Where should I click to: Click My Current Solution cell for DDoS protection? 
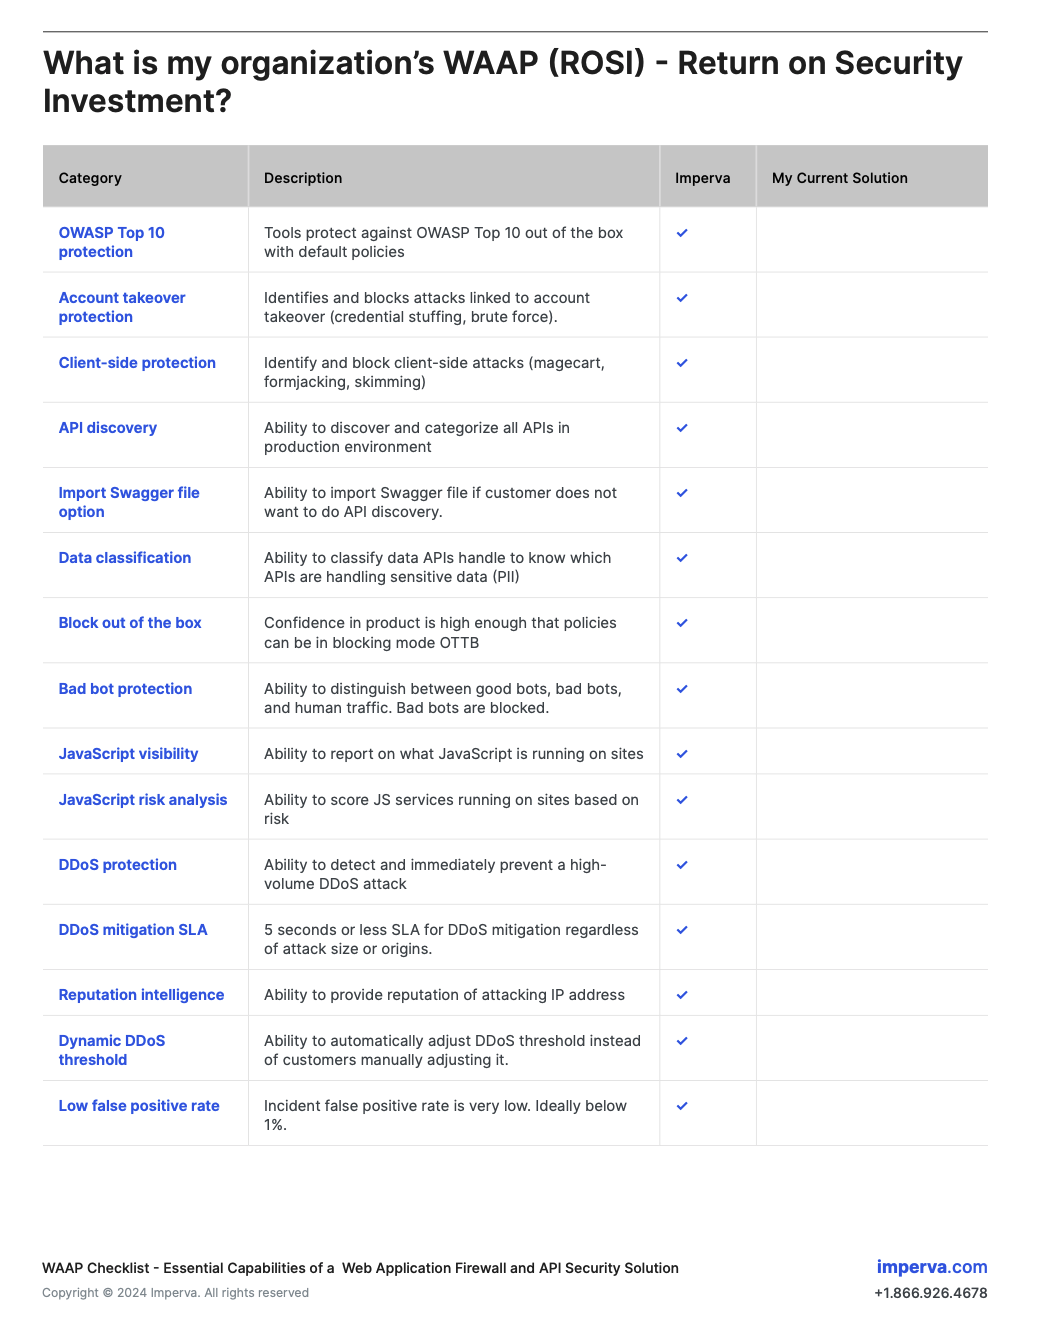pos(872,872)
